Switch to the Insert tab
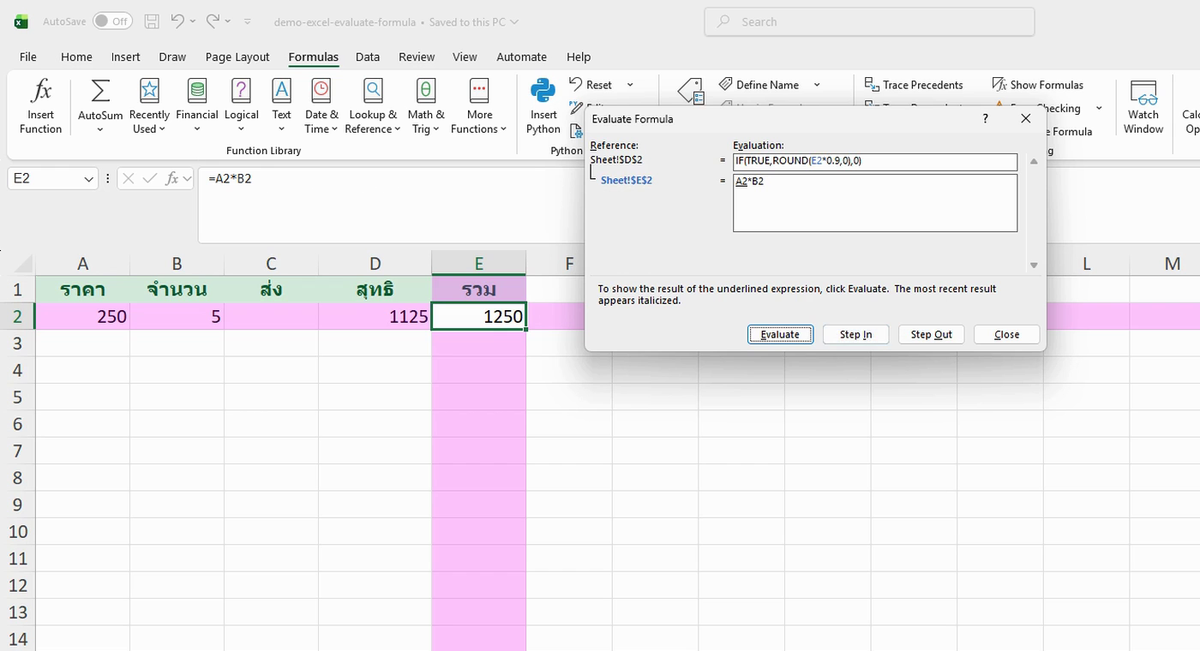 pos(125,57)
